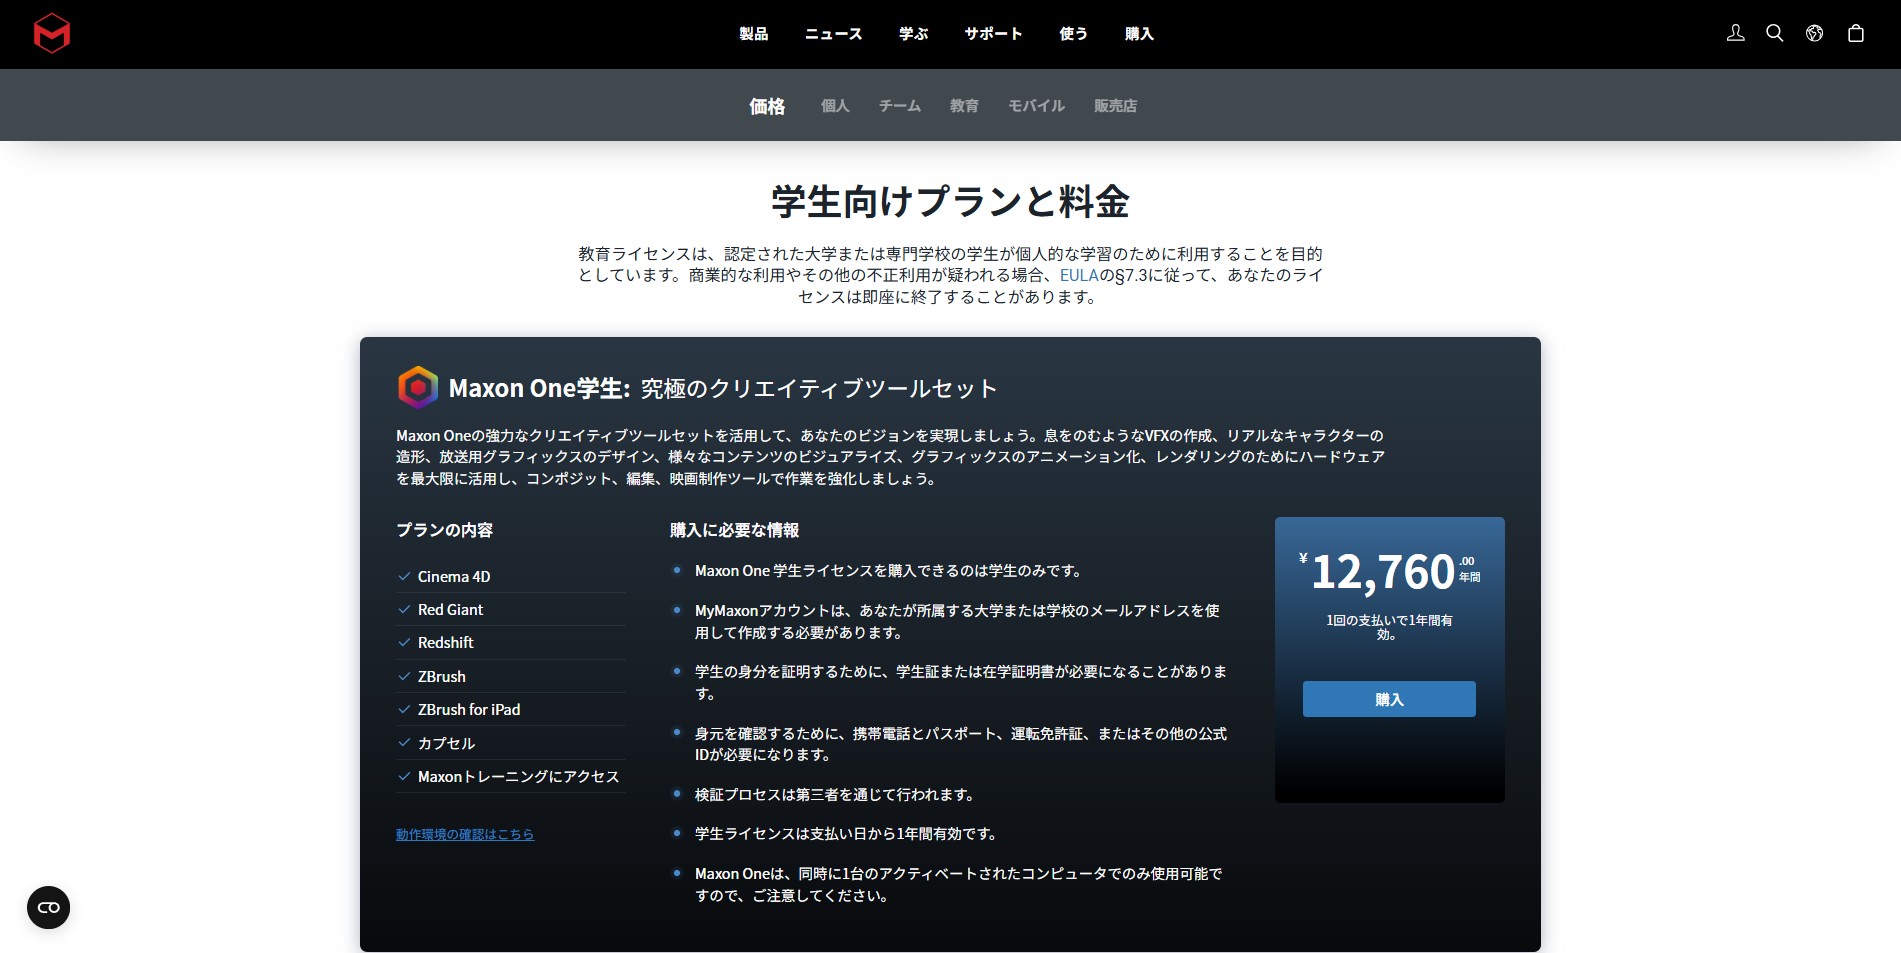
Task: Switch to the モバイル tab
Action: click(1036, 105)
